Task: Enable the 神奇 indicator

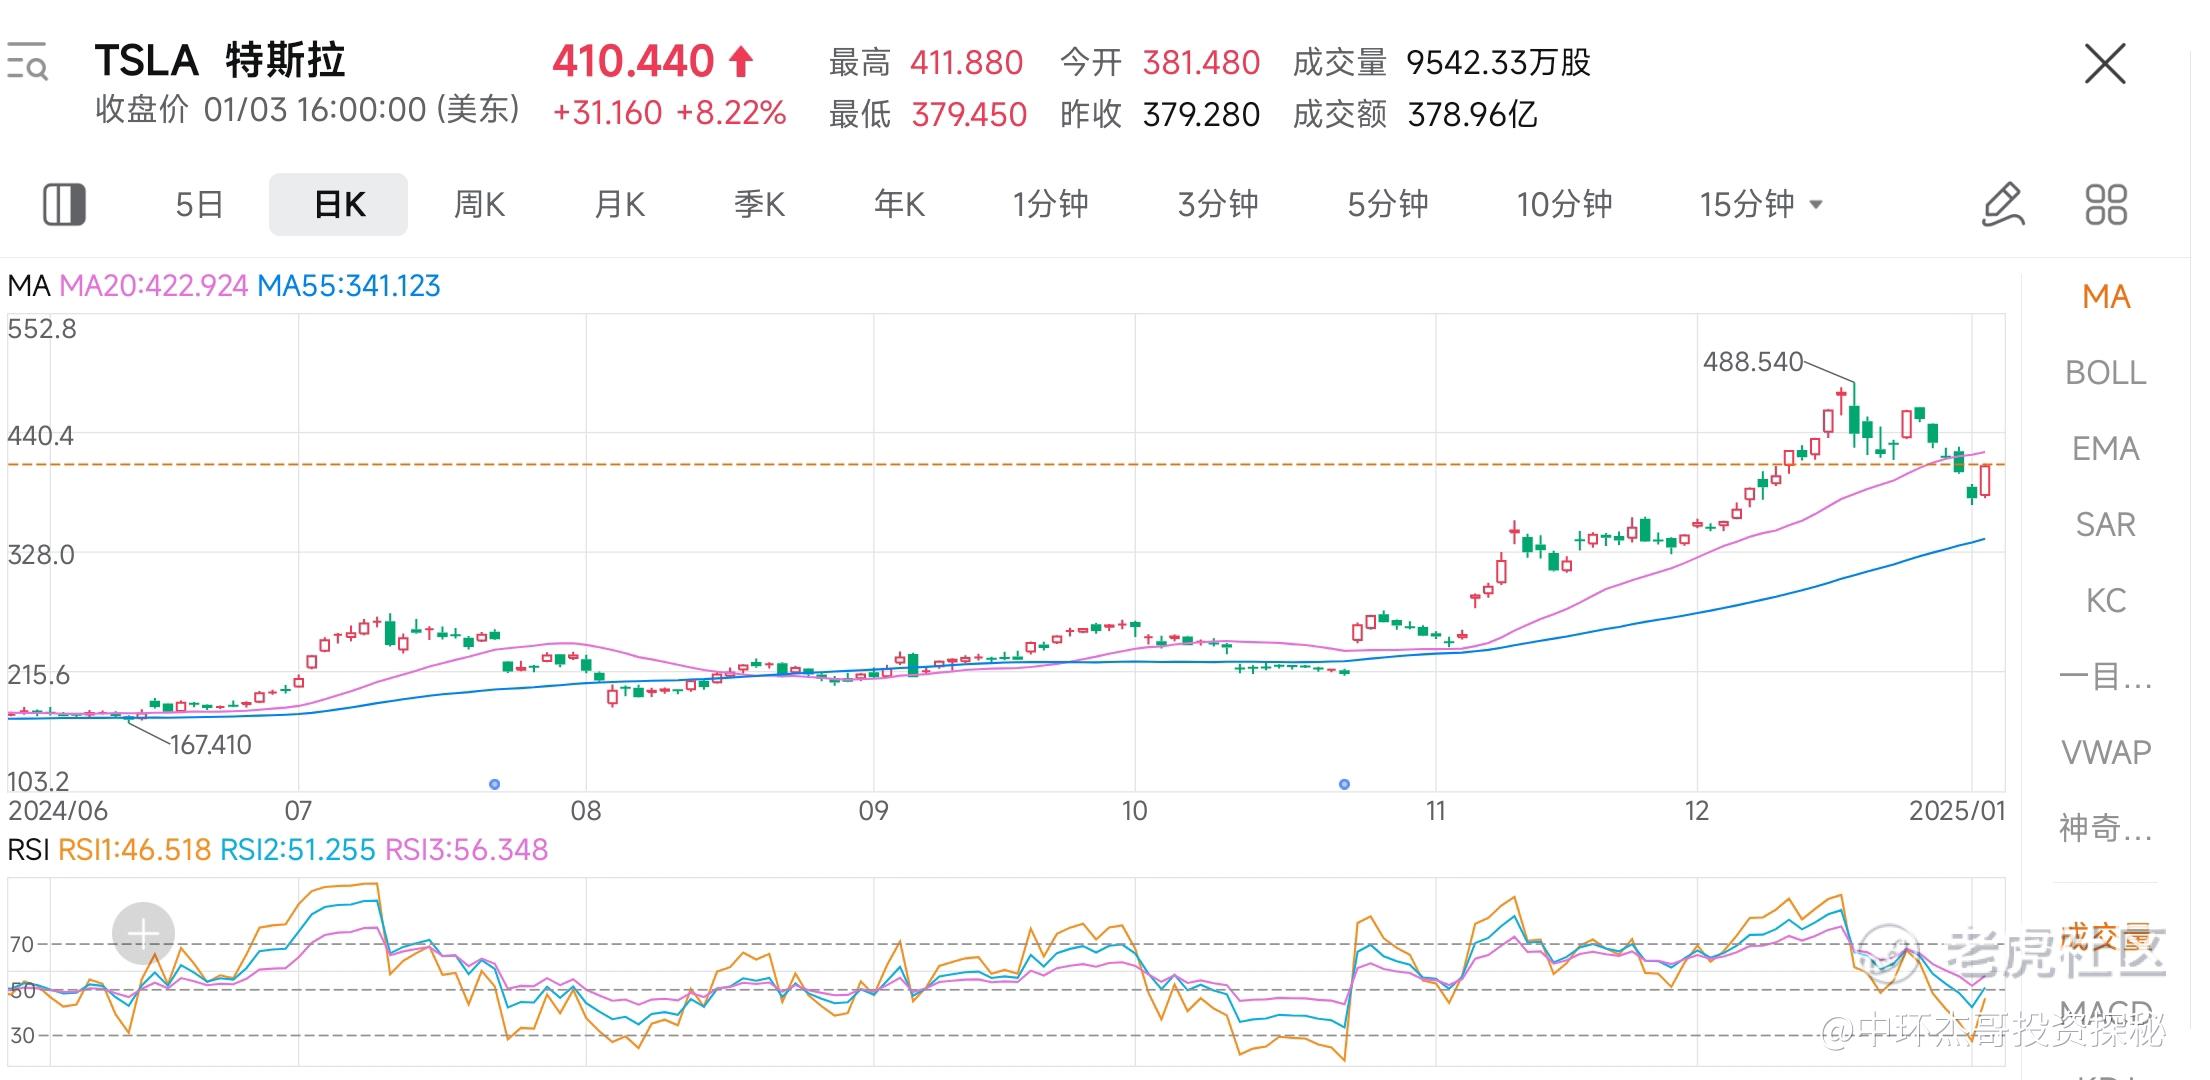Action: 2106,828
